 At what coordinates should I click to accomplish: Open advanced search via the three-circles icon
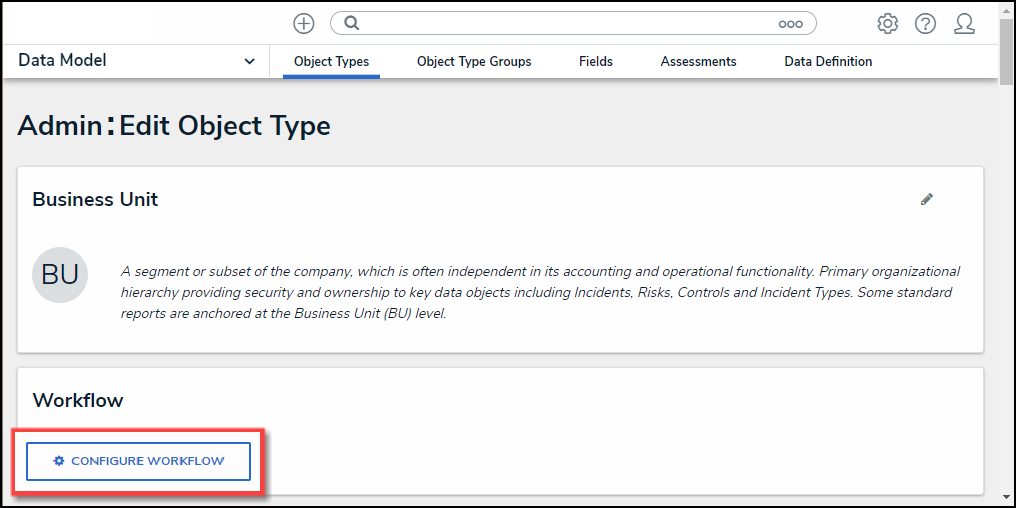tap(790, 24)
